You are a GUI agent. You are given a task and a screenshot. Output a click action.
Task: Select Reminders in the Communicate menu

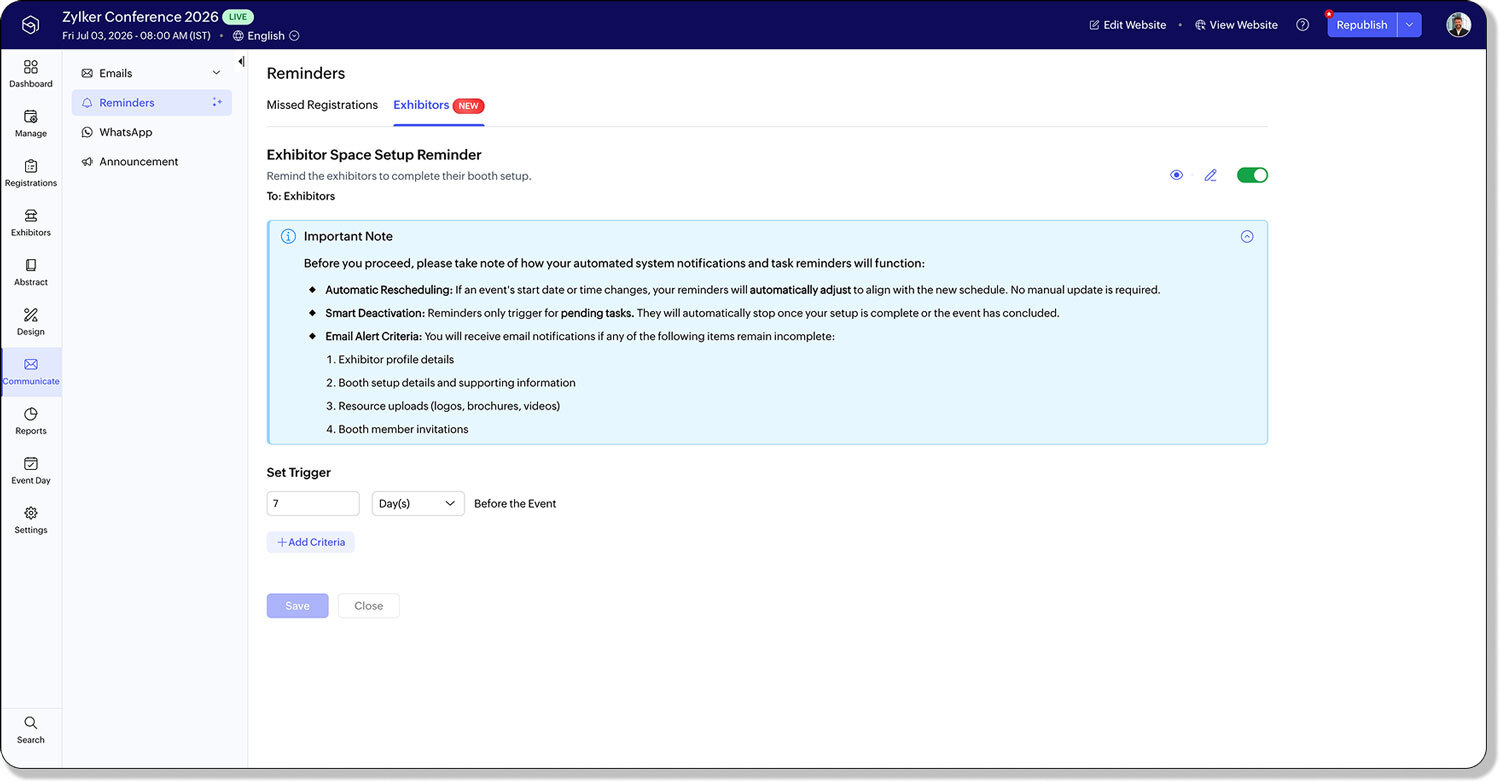152,103
